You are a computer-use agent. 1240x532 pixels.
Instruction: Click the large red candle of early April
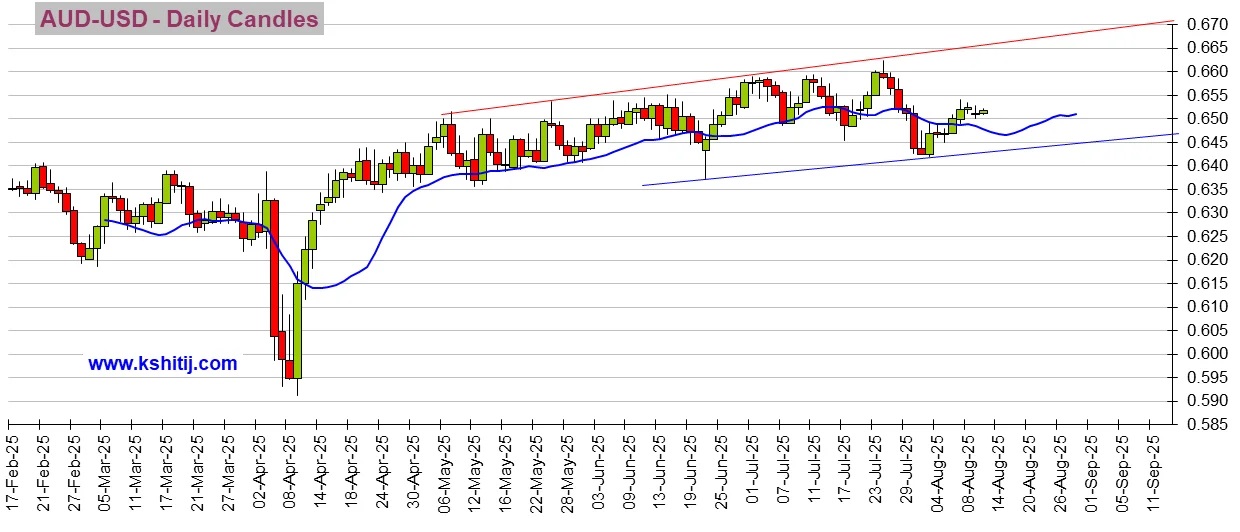[273, 268]
